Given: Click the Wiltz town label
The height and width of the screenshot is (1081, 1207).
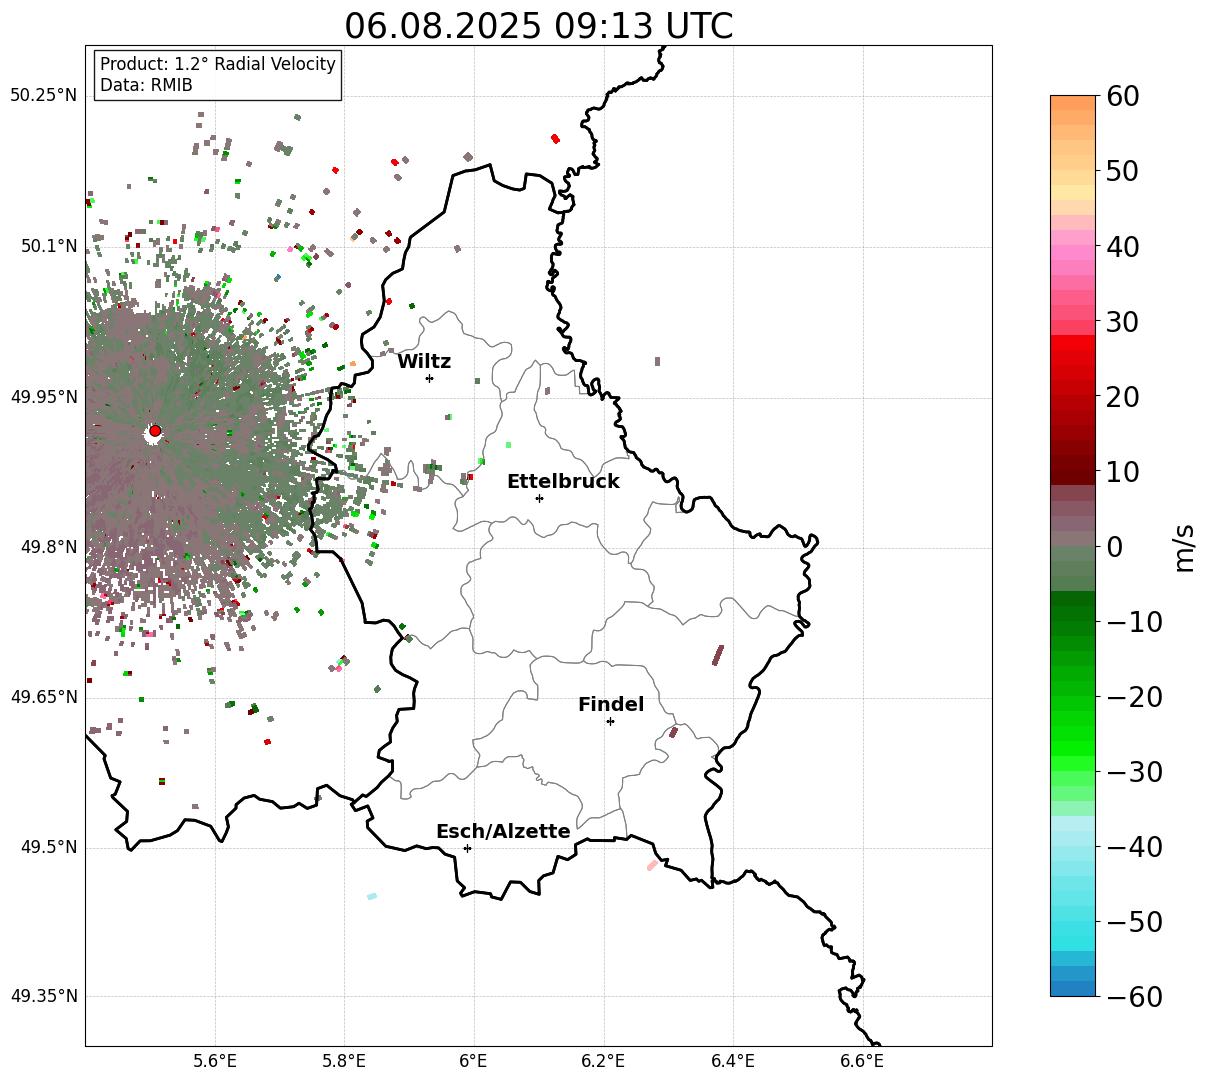Looking at the screenshot, I should [424, 362].
